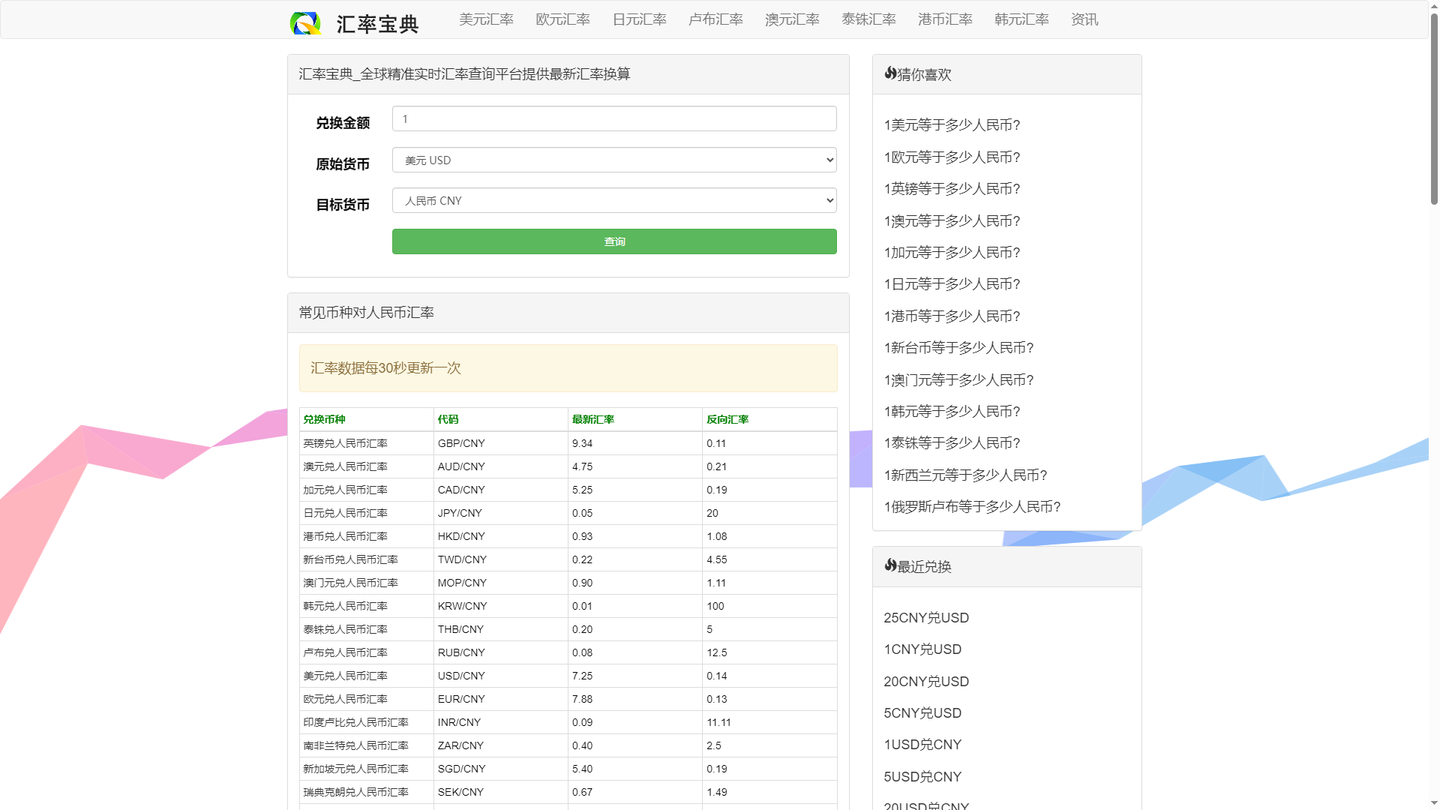Click 印度卢比兑人民币汇率 in the table
The width and height of the screenshot is (1440, 810).
point(356,722)
